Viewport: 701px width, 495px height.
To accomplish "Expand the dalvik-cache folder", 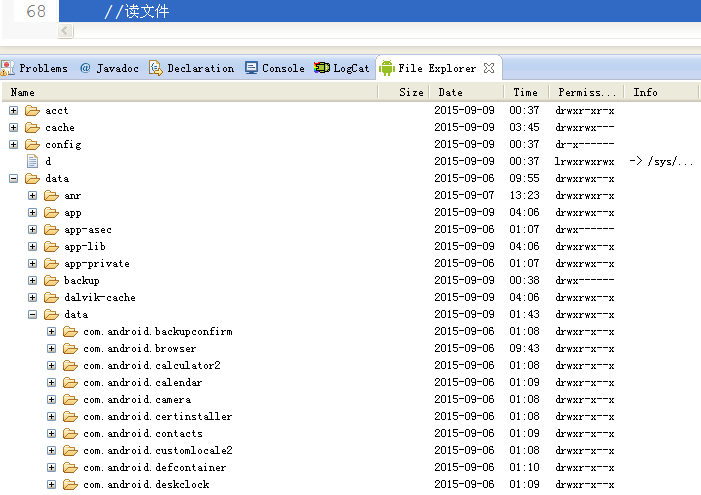I will (32, 297).
